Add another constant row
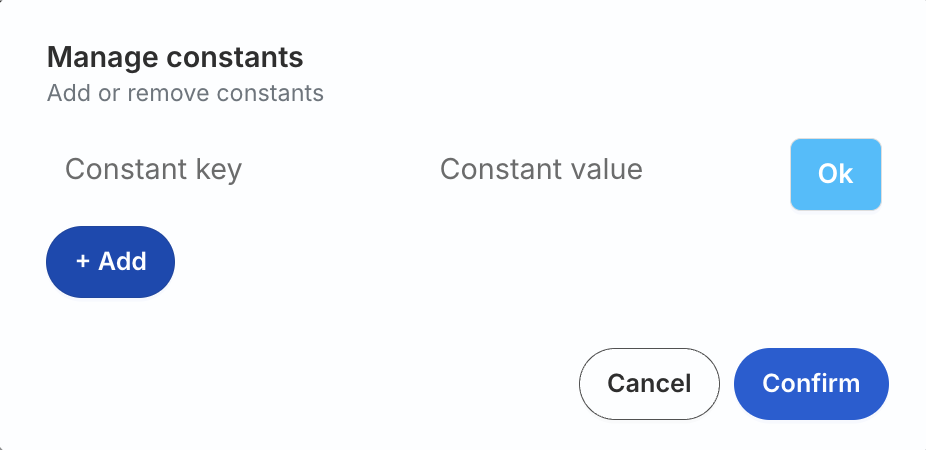The height and width of the screenshot is (450, 926). pos(111,262)
